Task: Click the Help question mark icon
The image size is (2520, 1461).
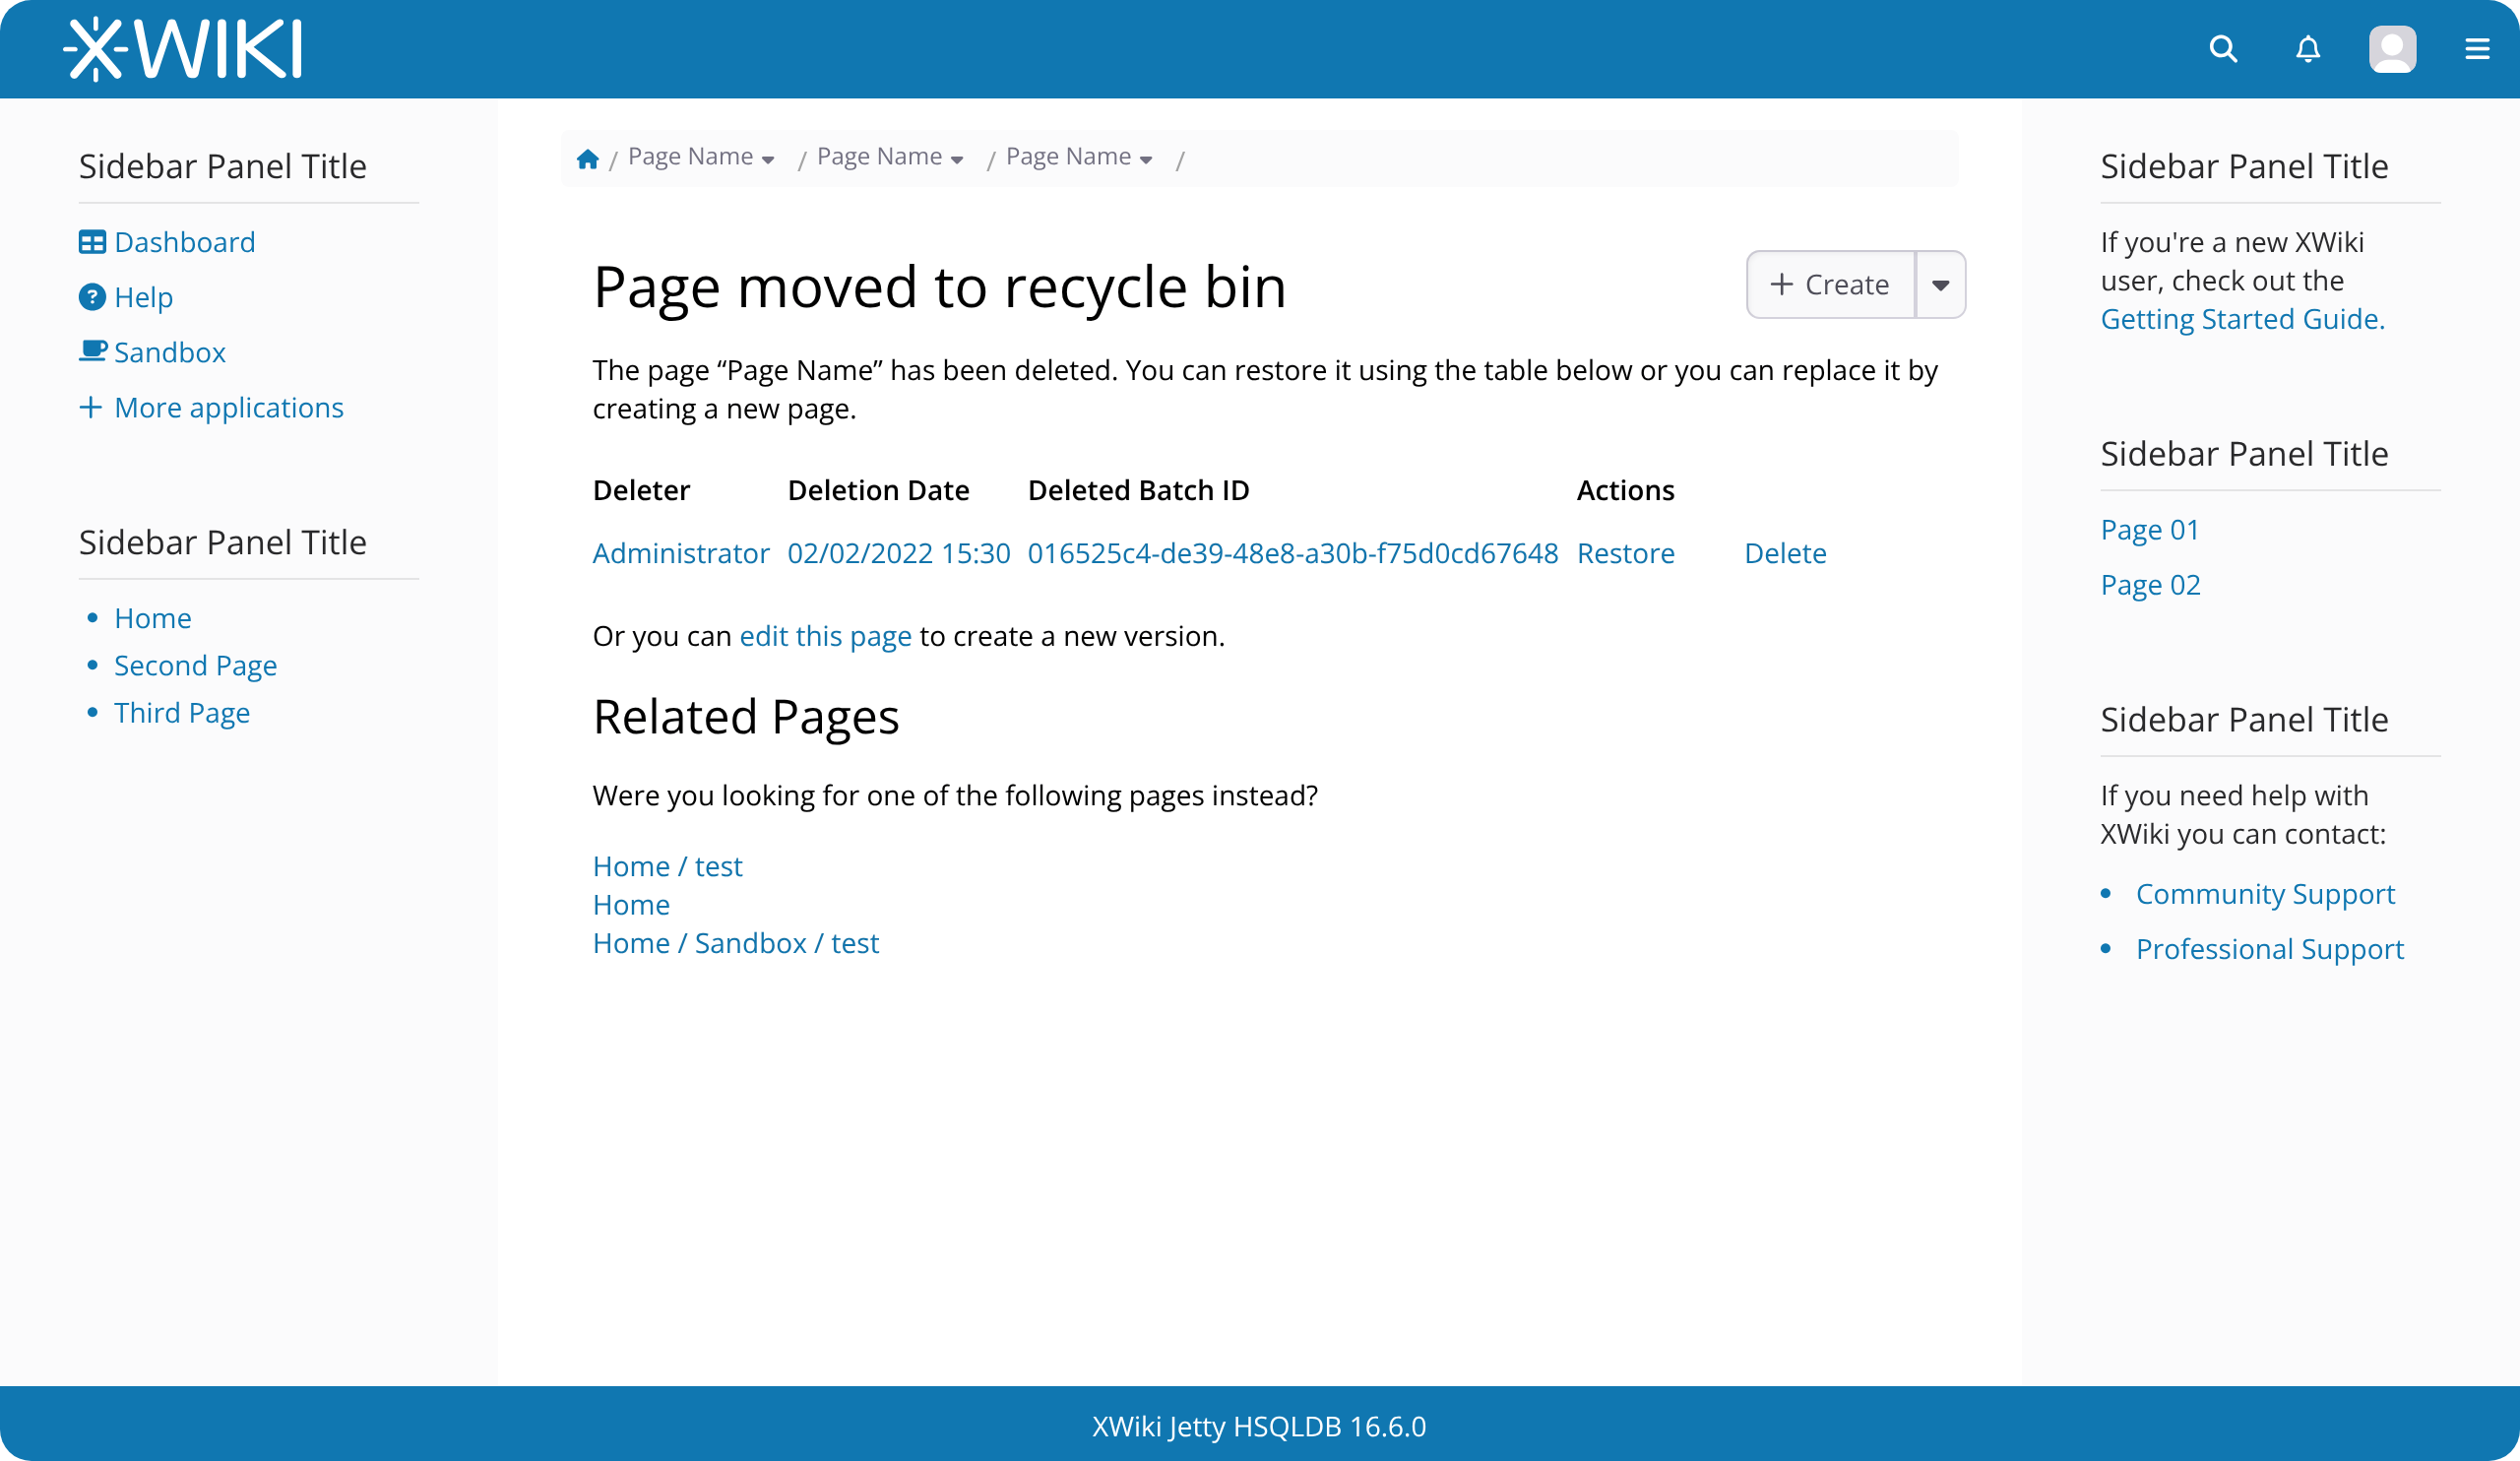Action: (92, 297)
